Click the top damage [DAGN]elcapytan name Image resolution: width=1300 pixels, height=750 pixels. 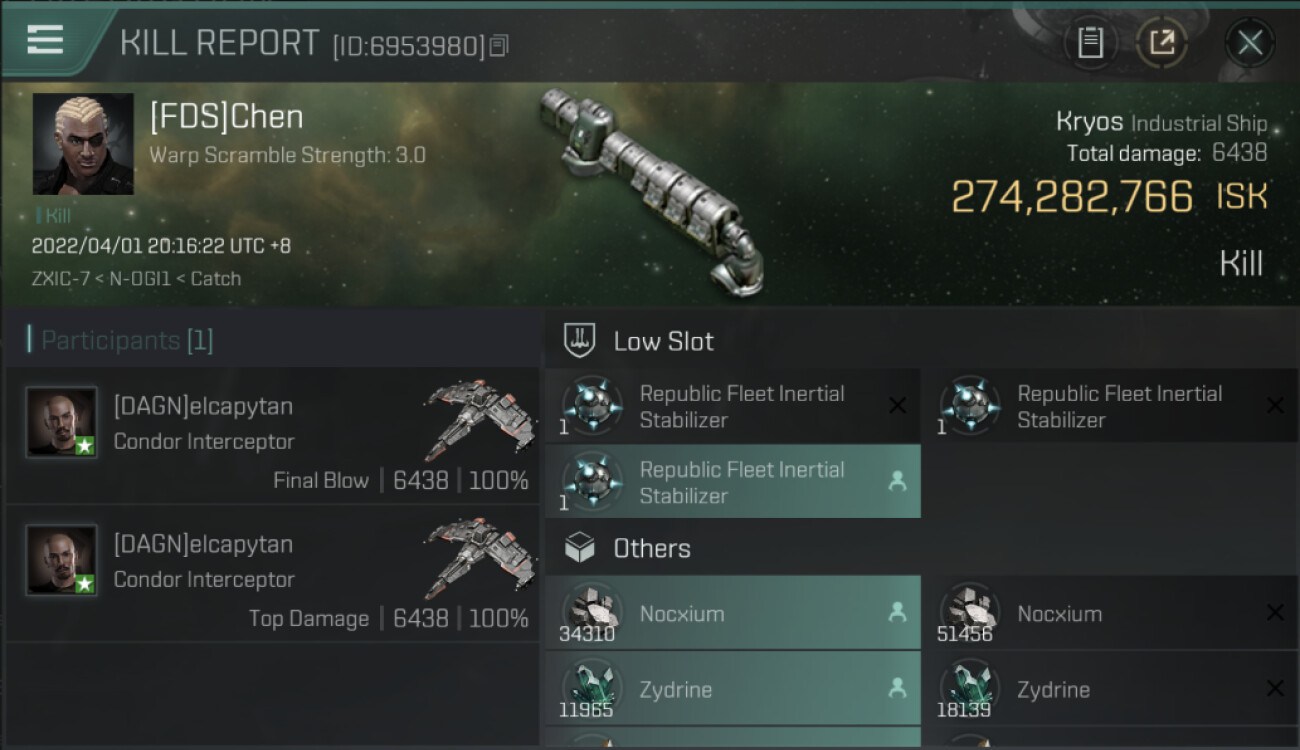203,545
